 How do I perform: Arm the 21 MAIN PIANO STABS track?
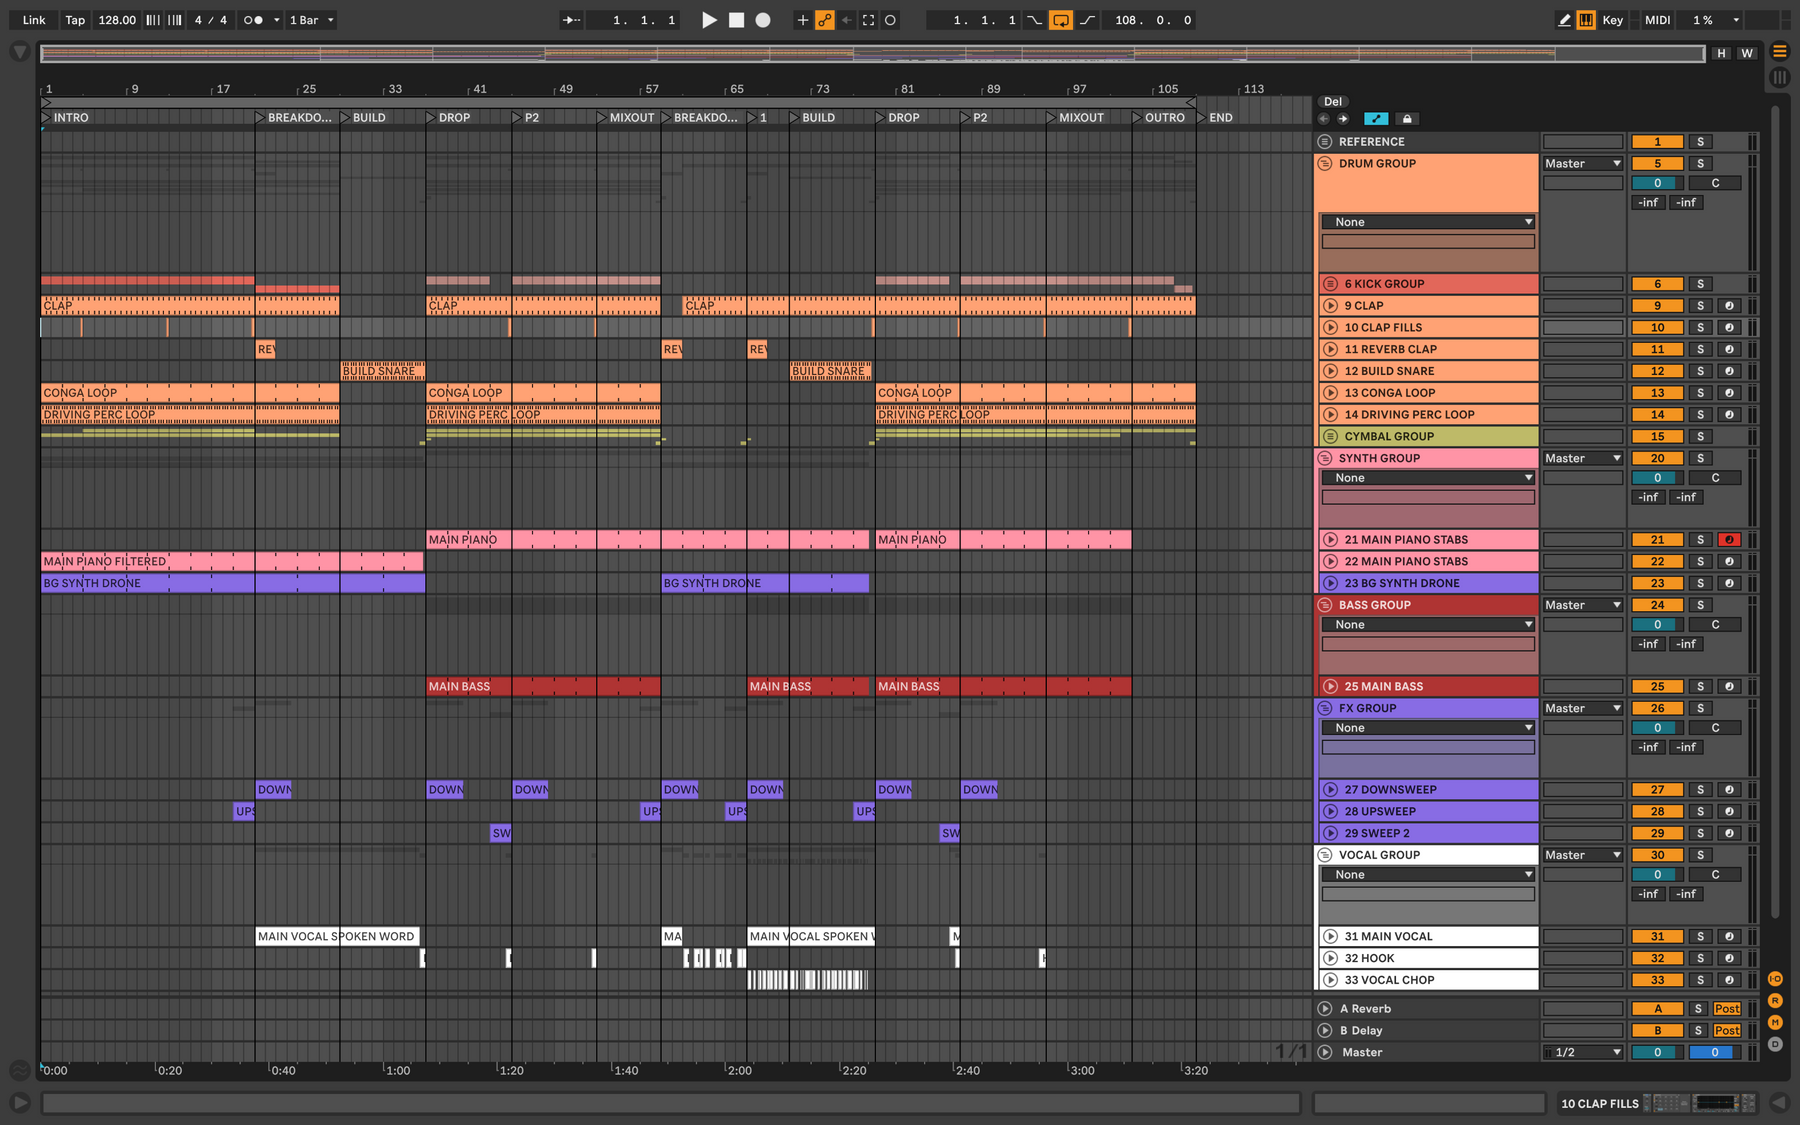[x=1729, y=540]
